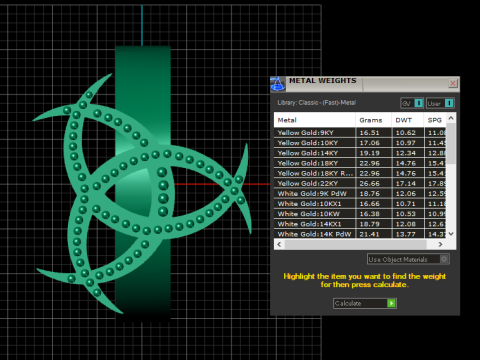Click the table's scroll left arrow
The width and height of the screenshot is (480, 360).
pos(279,244)
